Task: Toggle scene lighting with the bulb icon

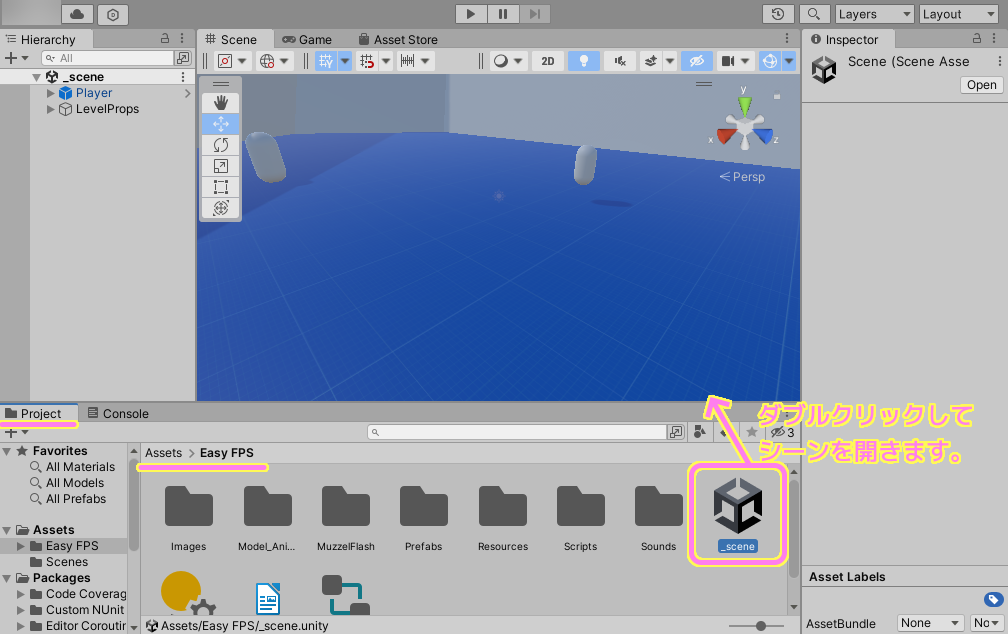Action: point(583,61)
